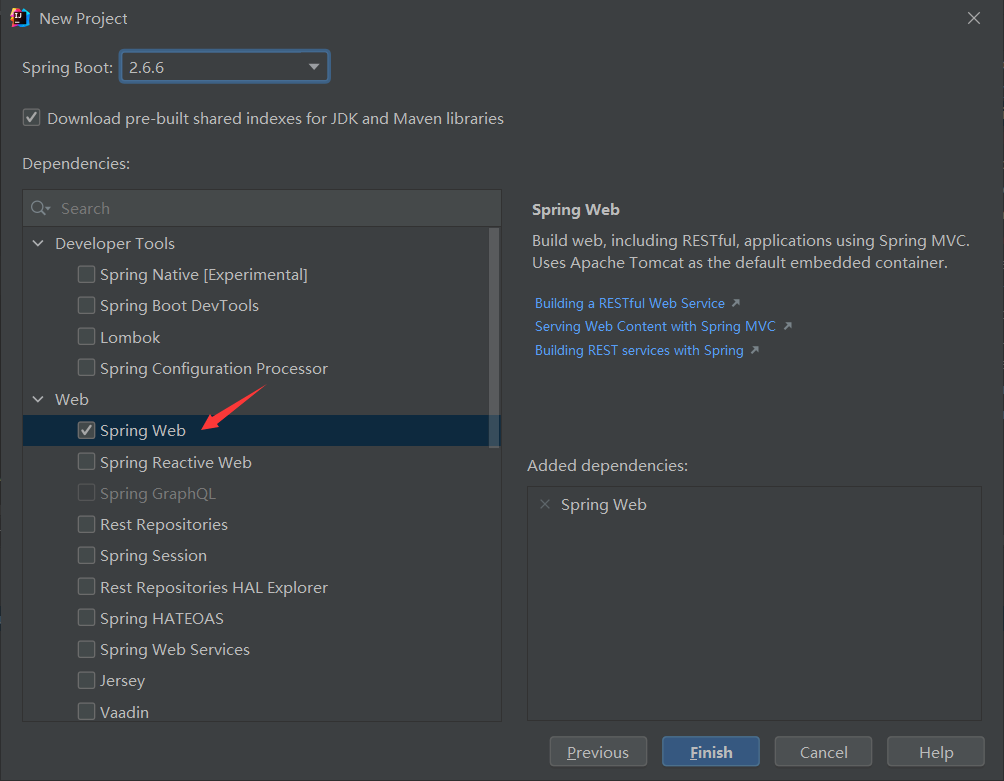Click the search magnifier icon

click(40, 208)
